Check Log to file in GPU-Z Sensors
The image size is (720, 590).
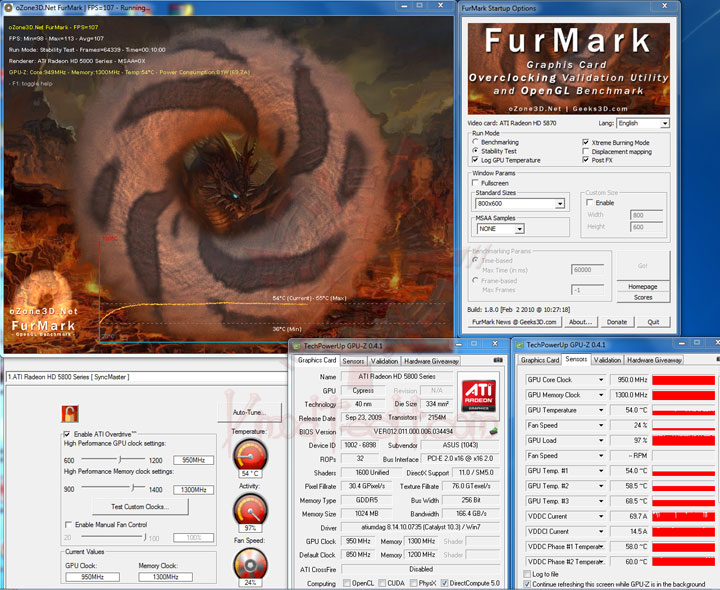(x=527, y=574)
